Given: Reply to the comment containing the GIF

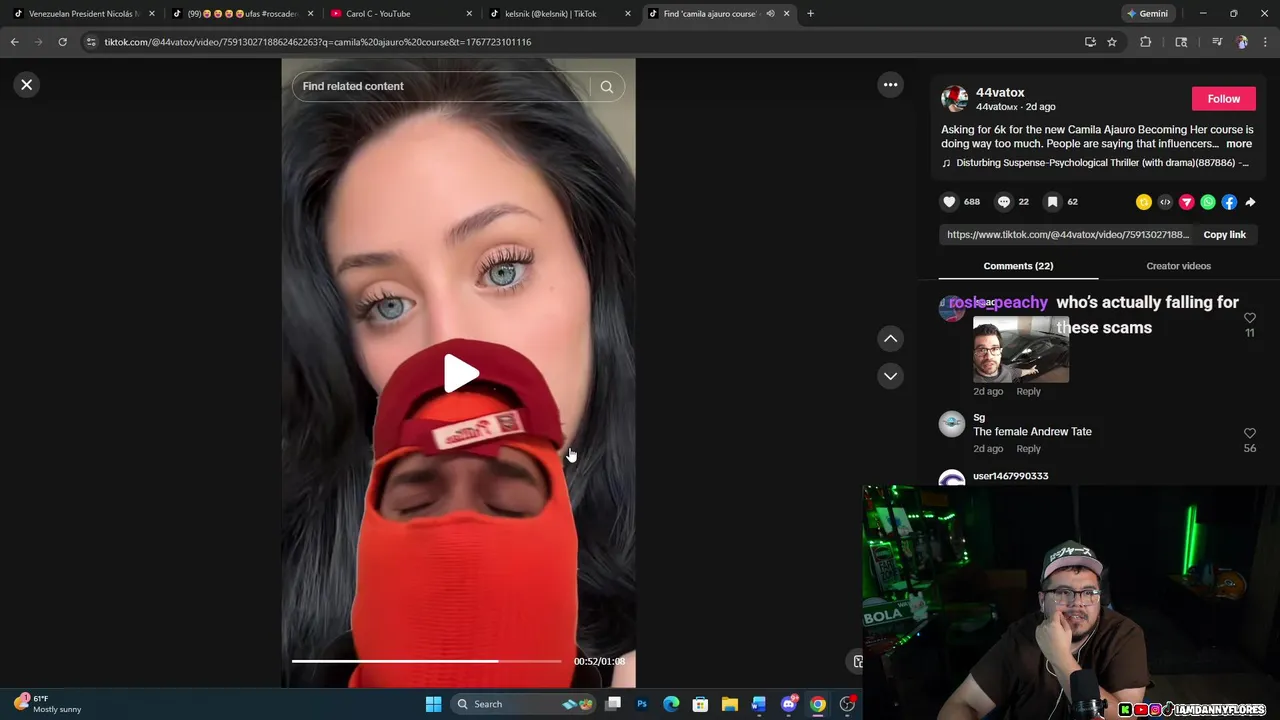Looking at the screenshot, I should [1028, 392].
